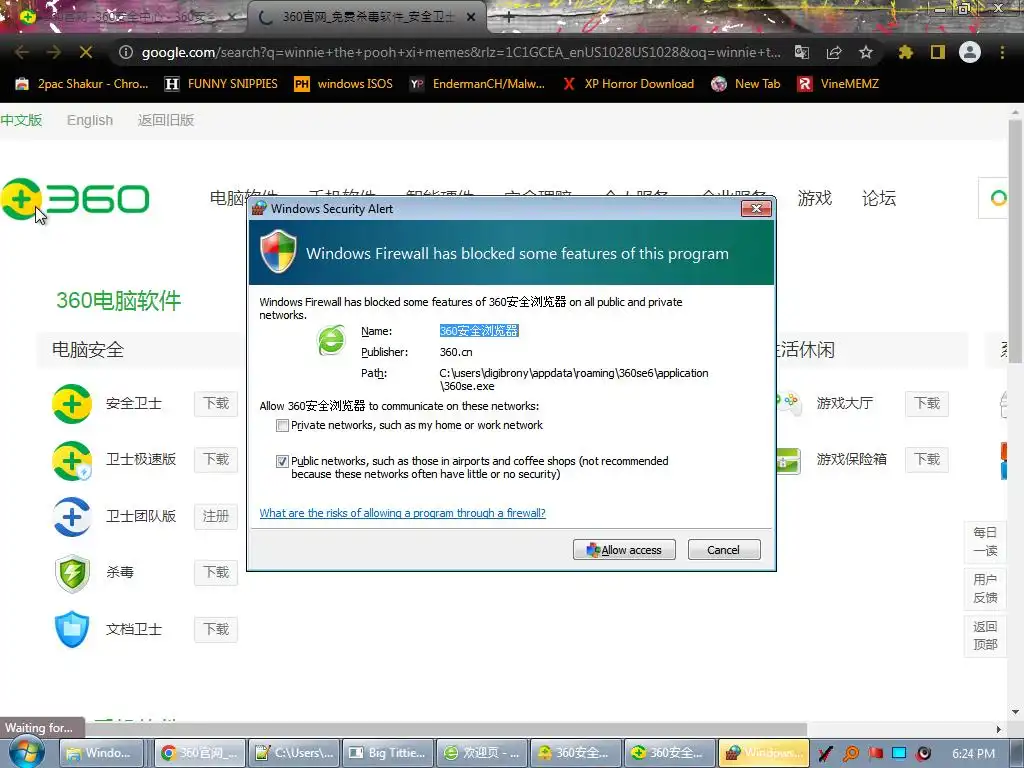Open the 论坛 navigation item
Screen dimensions: 1024x768
[x=878, y=198]
